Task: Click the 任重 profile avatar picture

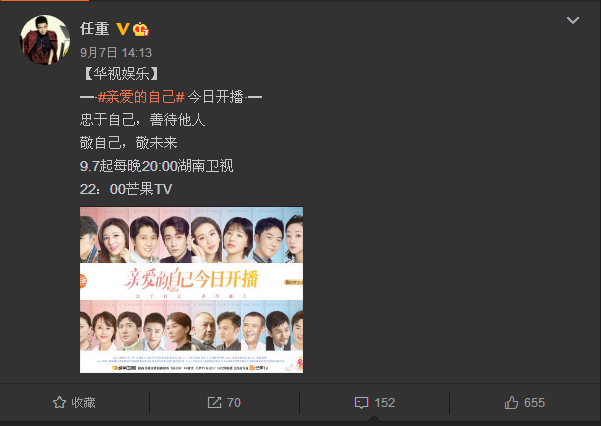Action: [45, 39]
